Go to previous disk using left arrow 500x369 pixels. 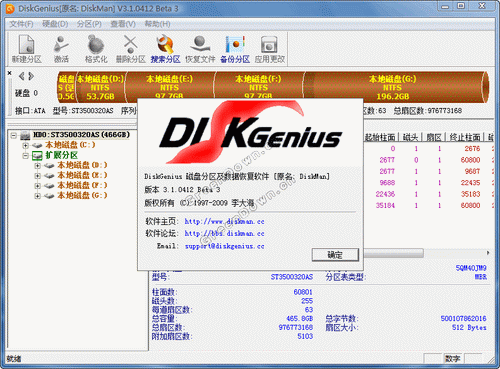pos(22,76)
